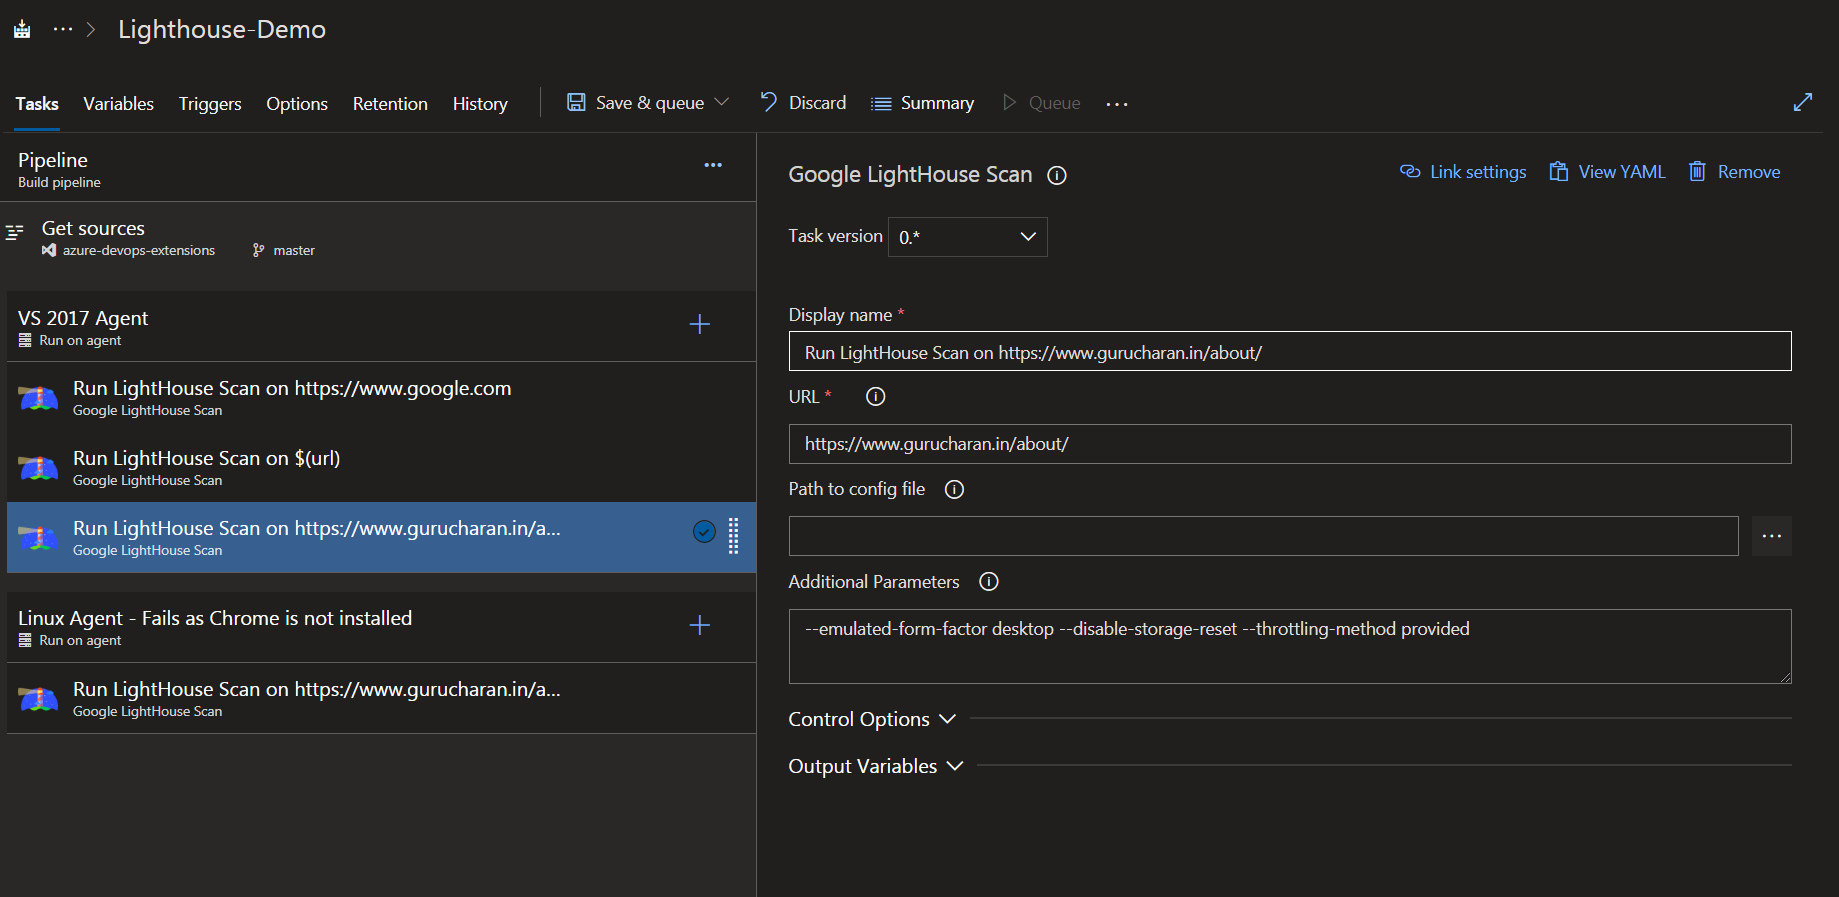Open the Triggers tab
Screen dimensions: 1839x897
click(210, 104)
